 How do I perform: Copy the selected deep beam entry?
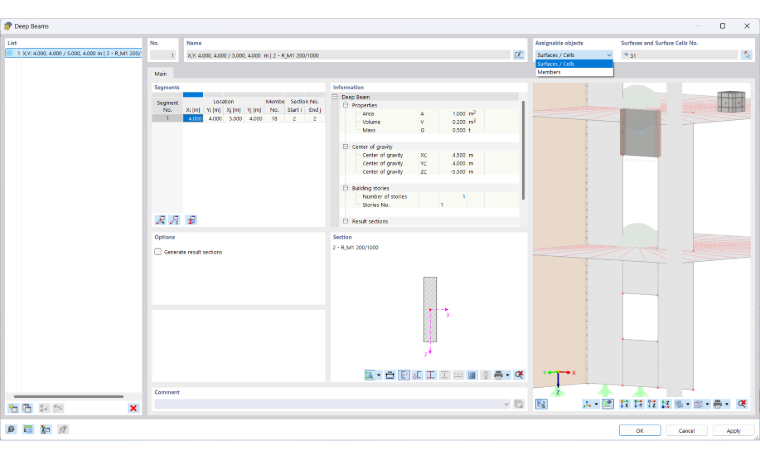[x=27, y=408]
